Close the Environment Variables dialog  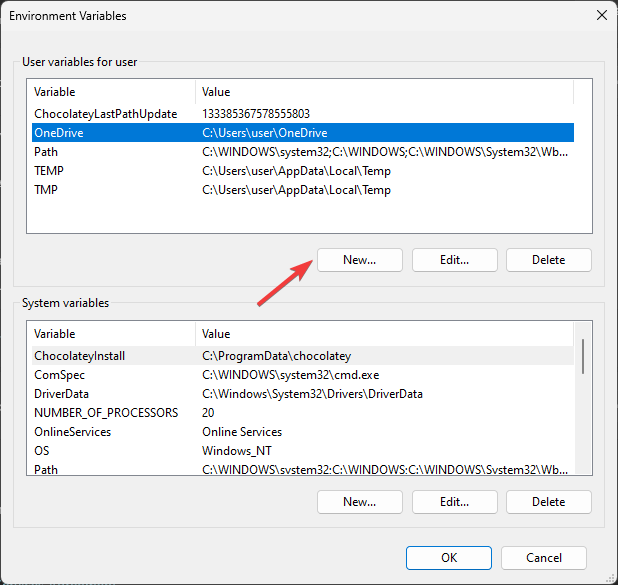pos(601,16)
